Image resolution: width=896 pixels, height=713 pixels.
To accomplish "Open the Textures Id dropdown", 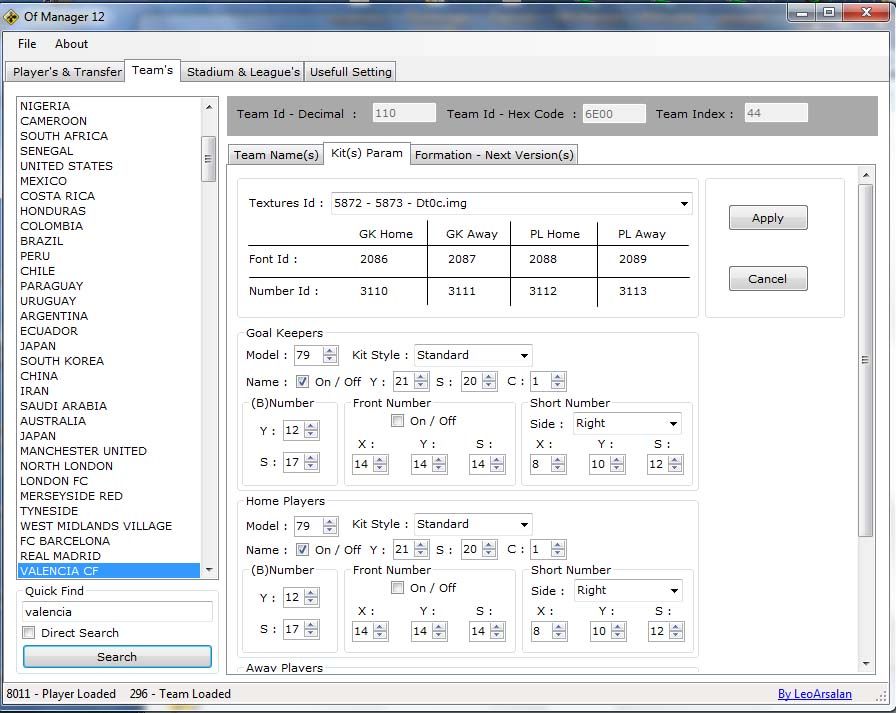I will tap(684, 204).
